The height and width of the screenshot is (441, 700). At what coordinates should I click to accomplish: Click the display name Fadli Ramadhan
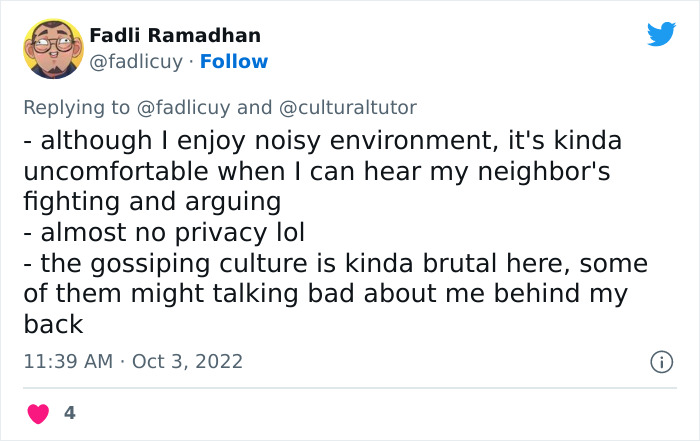coord(175,35)
